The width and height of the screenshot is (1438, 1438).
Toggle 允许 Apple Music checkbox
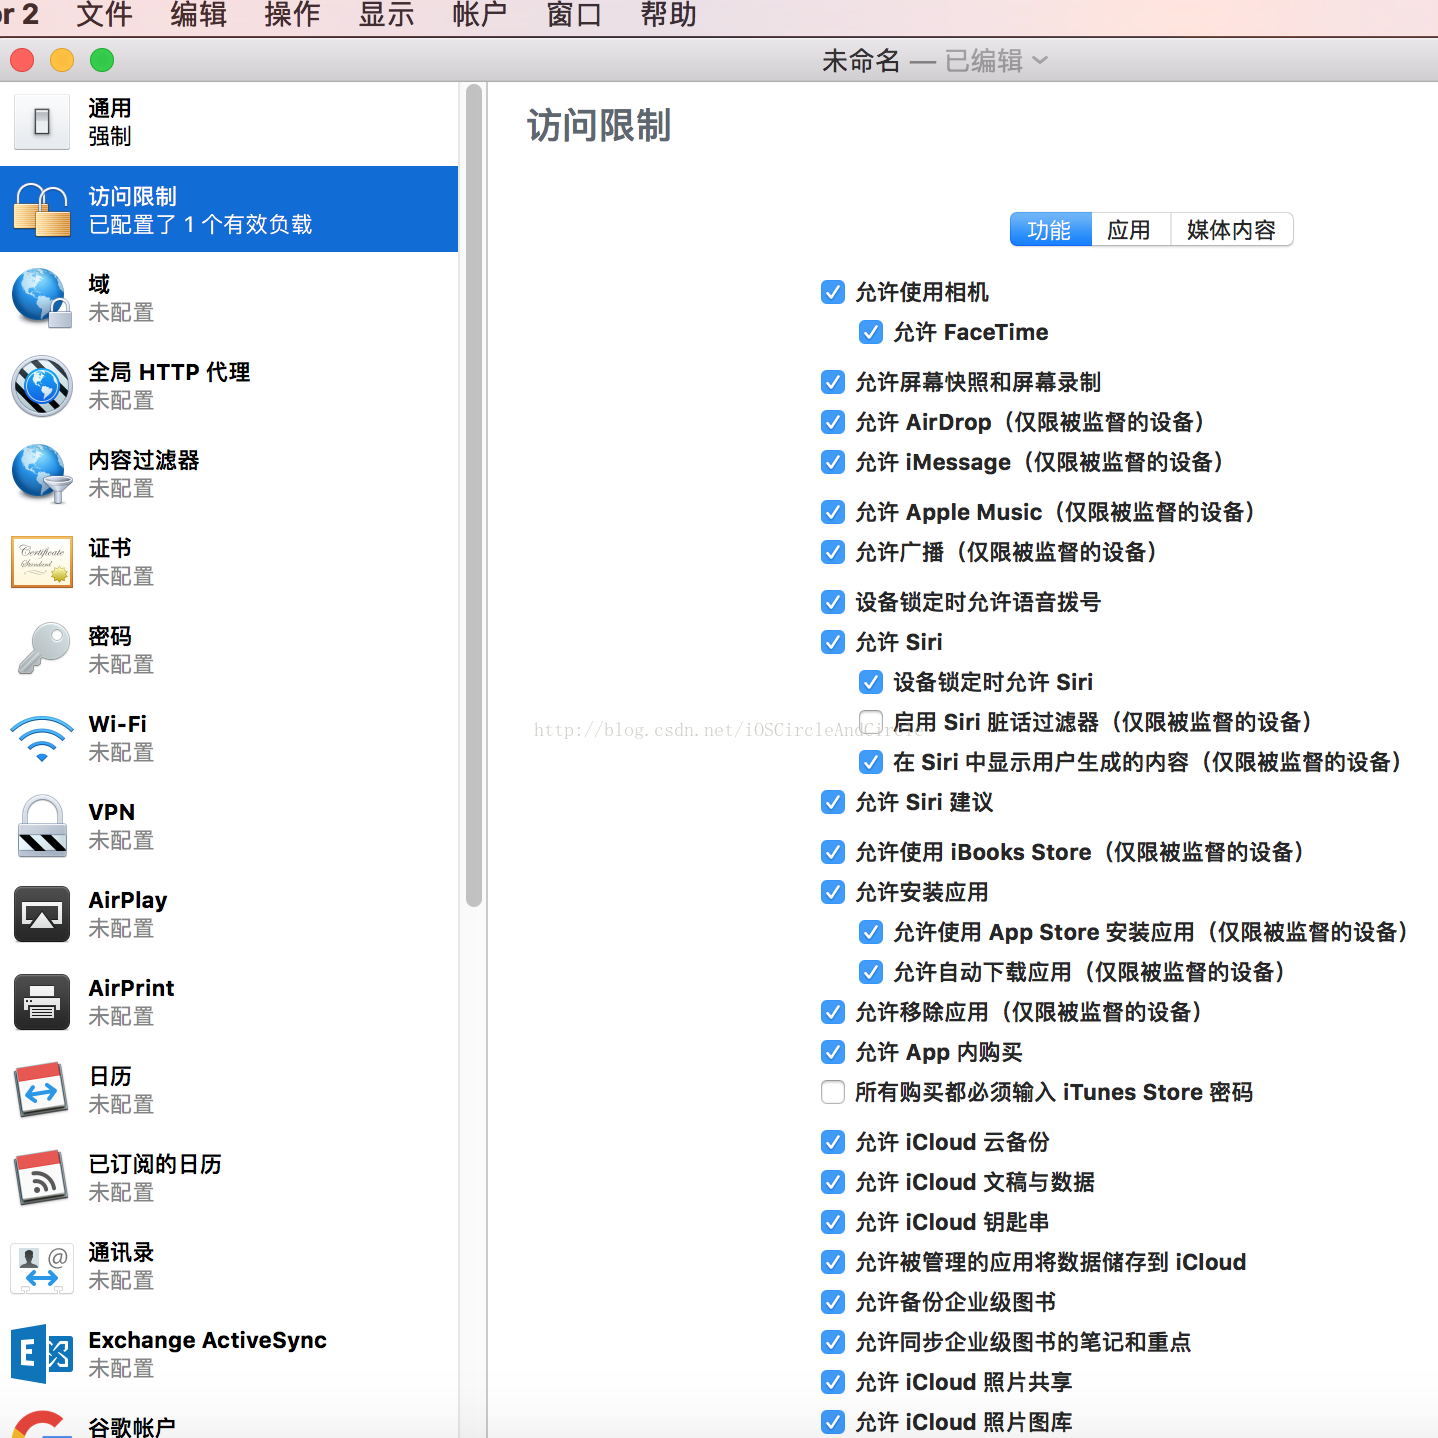click(833, 512)
